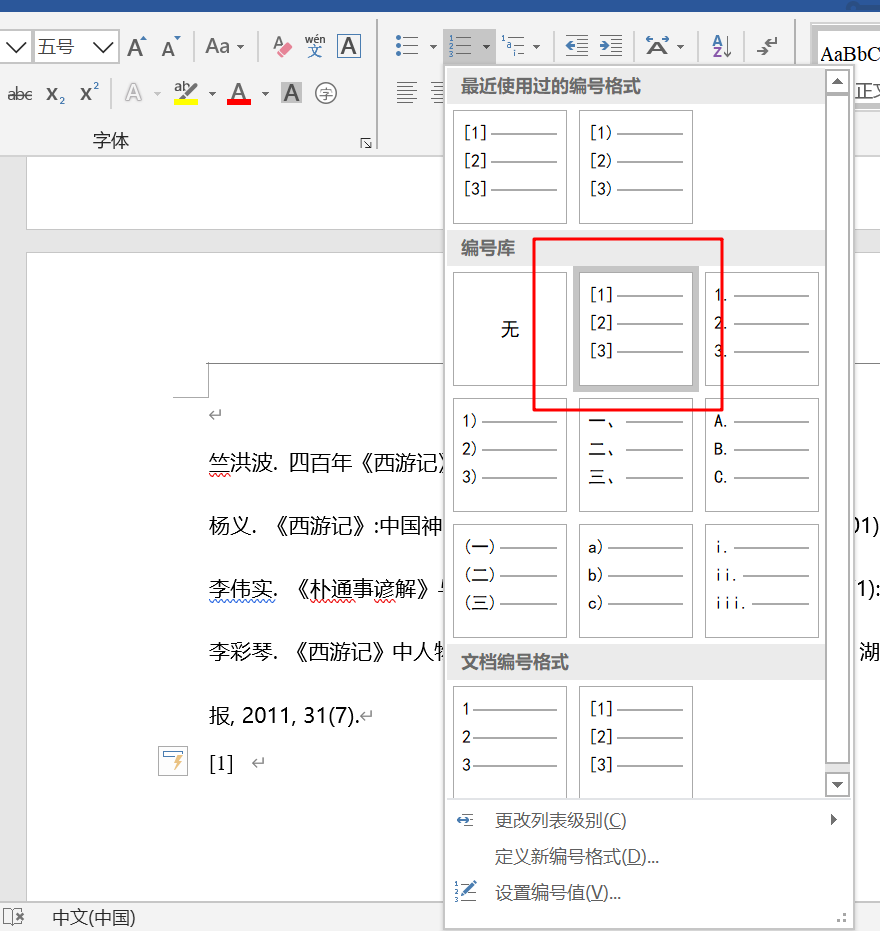Click the Bullets list icon
The image size is (880, 931).
(407, 46)
